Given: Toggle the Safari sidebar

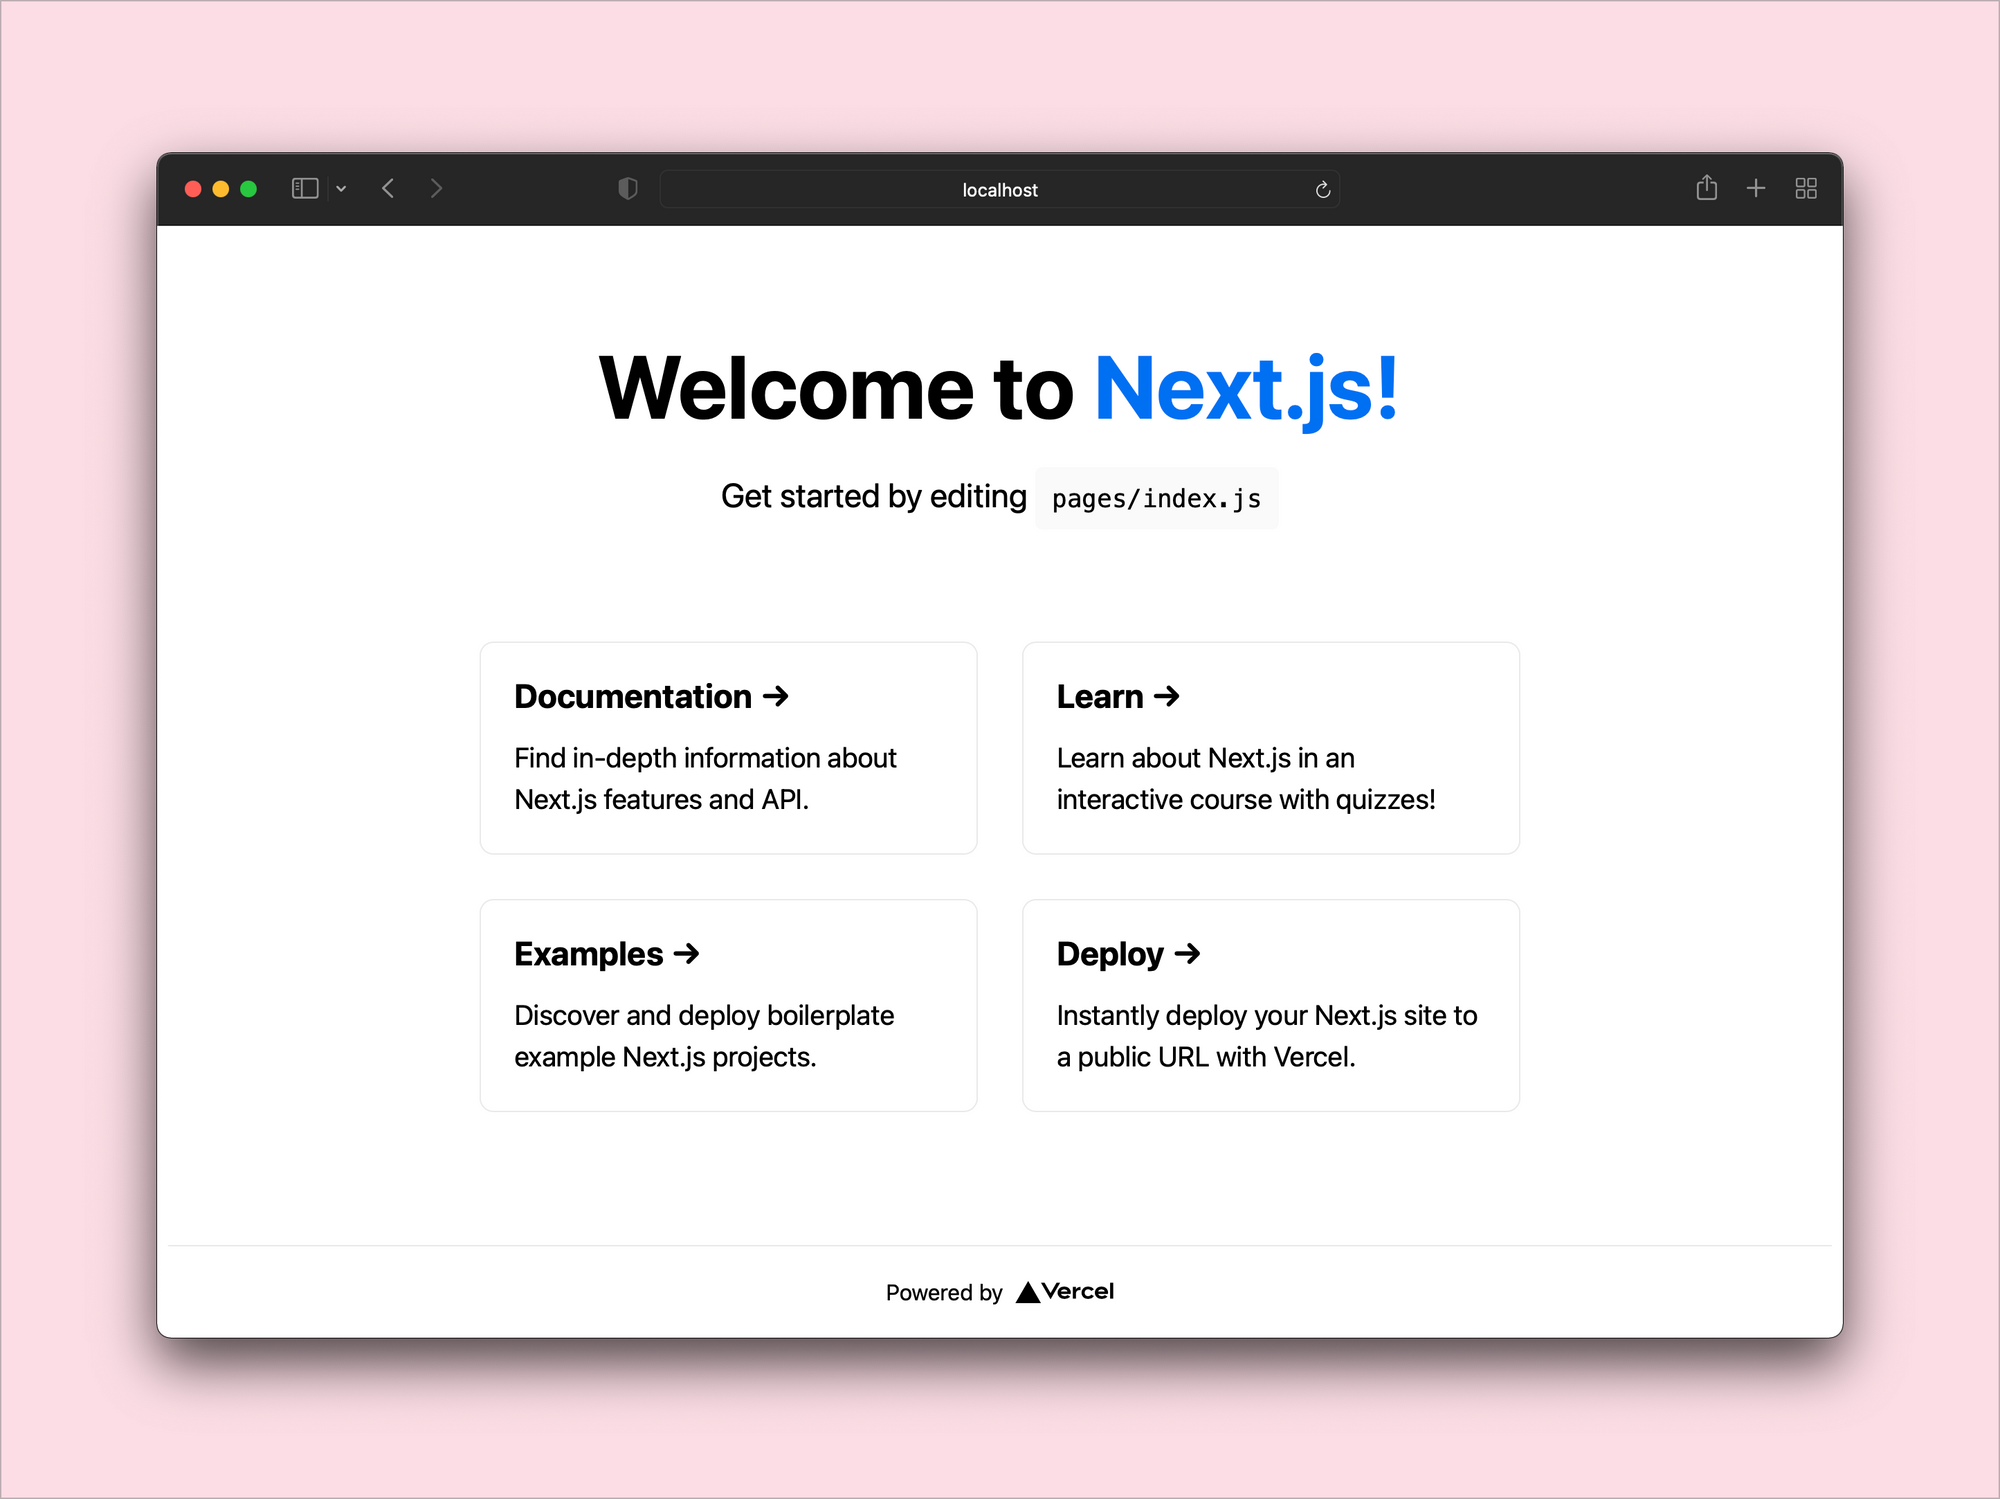Looking at the screenshot, I should [305, 188].
